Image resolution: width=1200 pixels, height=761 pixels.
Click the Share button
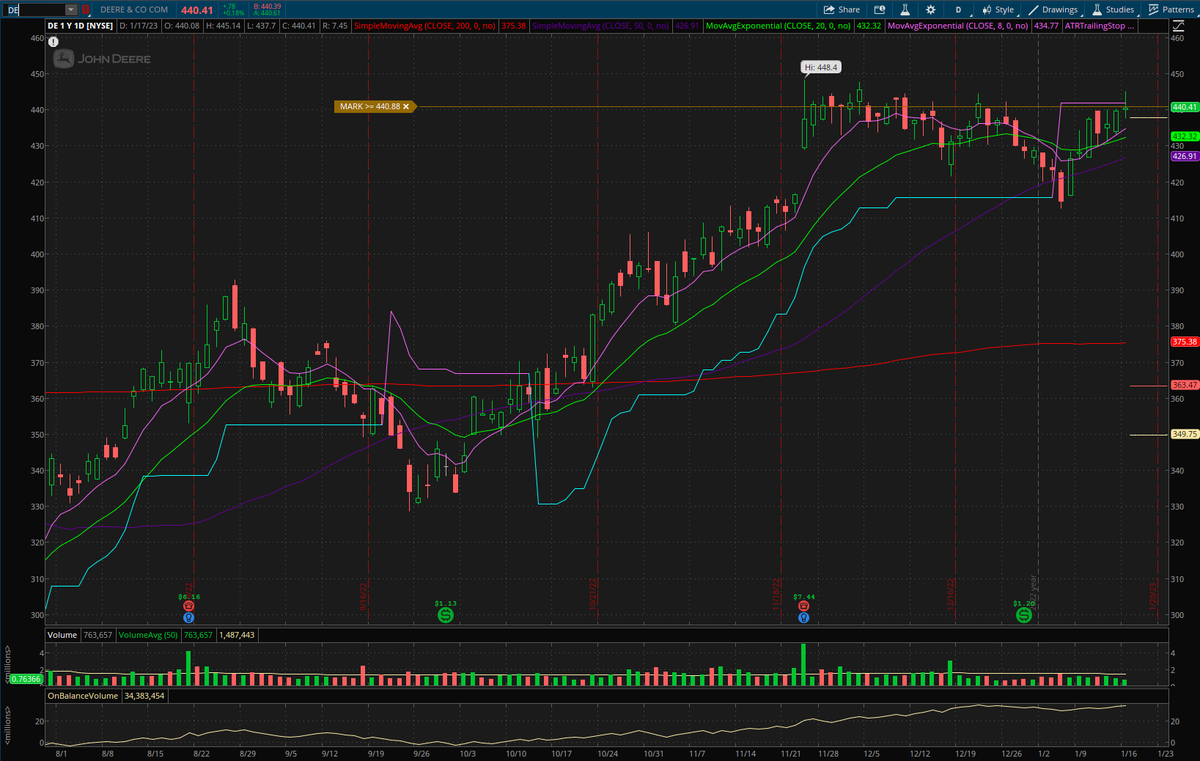coord(842,9)
